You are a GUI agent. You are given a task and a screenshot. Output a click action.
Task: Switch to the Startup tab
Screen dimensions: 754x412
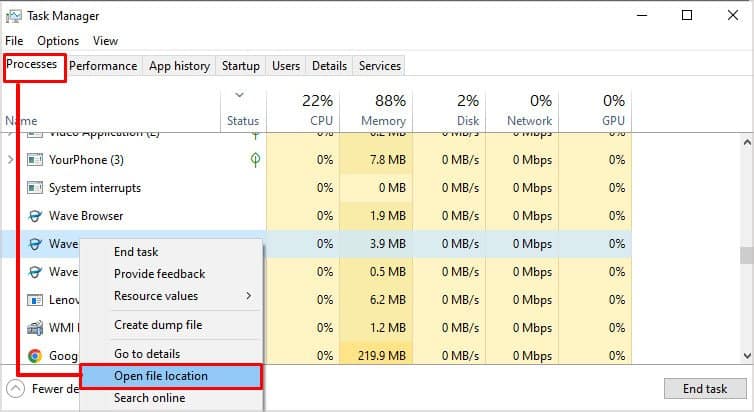click(x=240, y=66)
